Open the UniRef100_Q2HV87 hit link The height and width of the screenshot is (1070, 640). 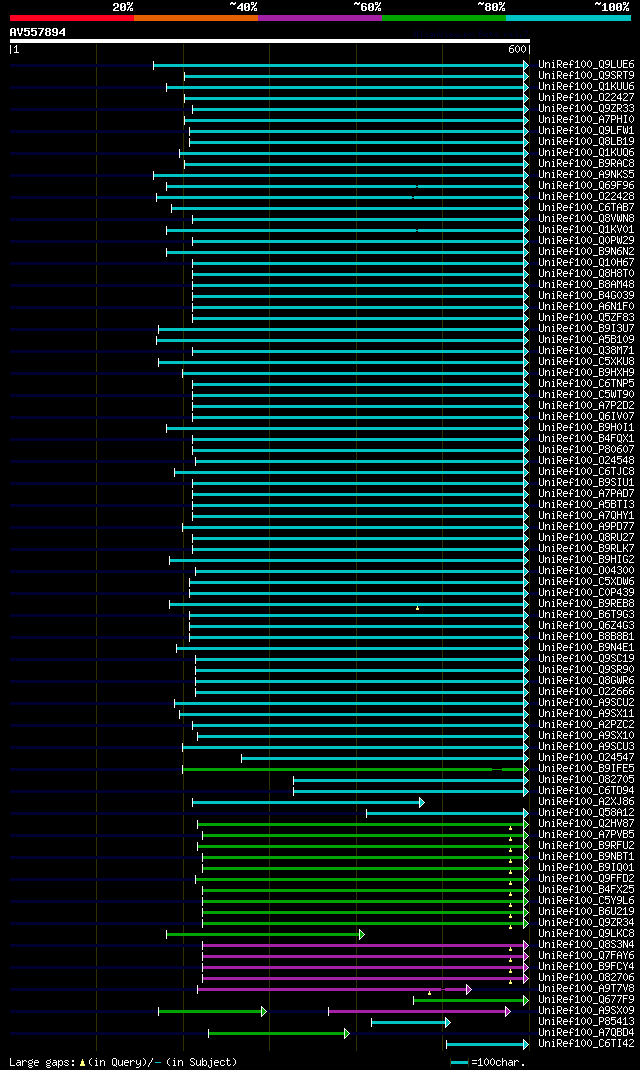pyautogui.click(x=586, y=824)
